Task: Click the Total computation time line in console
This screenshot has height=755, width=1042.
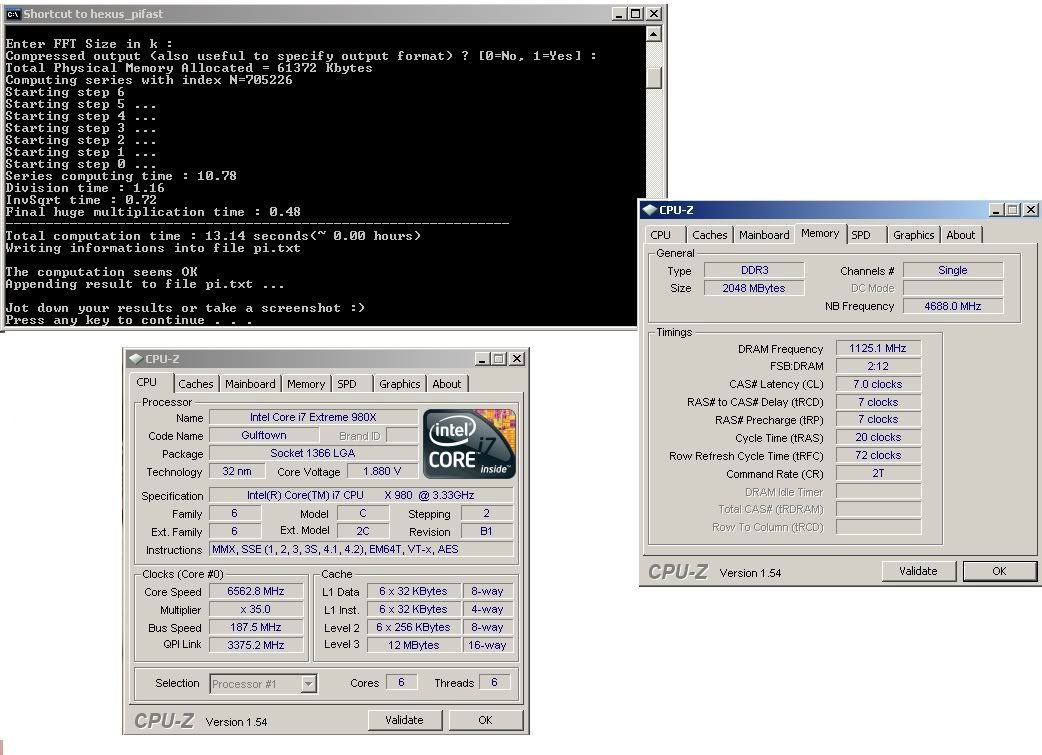Action: pos(213,236)
